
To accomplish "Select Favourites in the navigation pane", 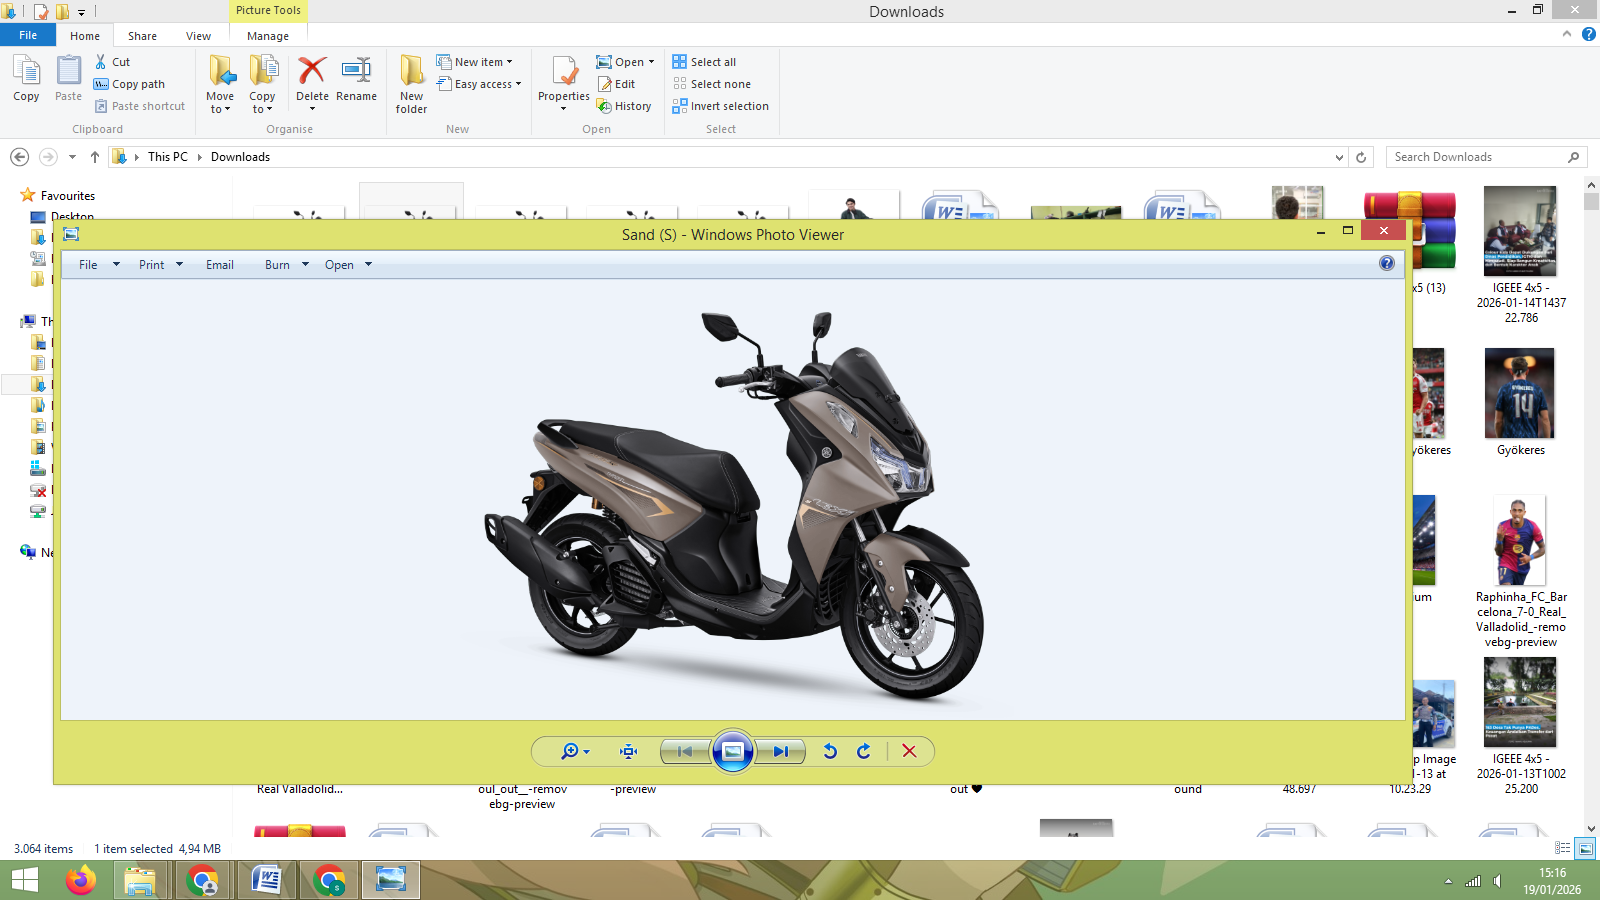I will pyautogui.click(x=68, y=196).
